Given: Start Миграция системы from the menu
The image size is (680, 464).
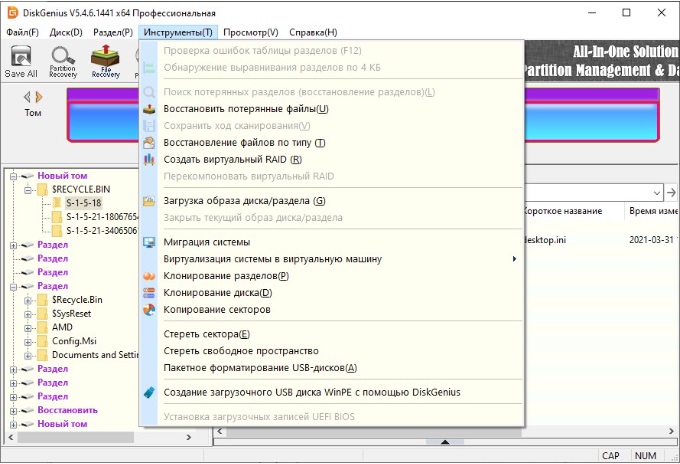Looking at the screenshot, I should 206,242.
